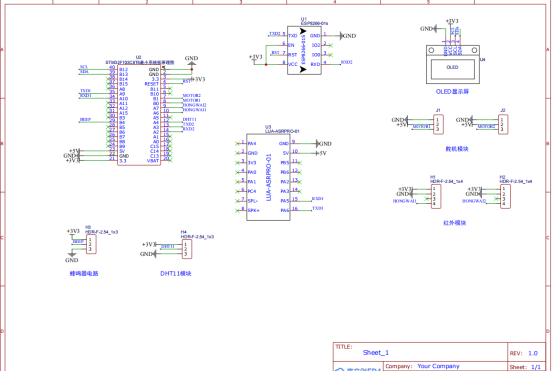Click the GND power symbol above U2

[192, 60]
